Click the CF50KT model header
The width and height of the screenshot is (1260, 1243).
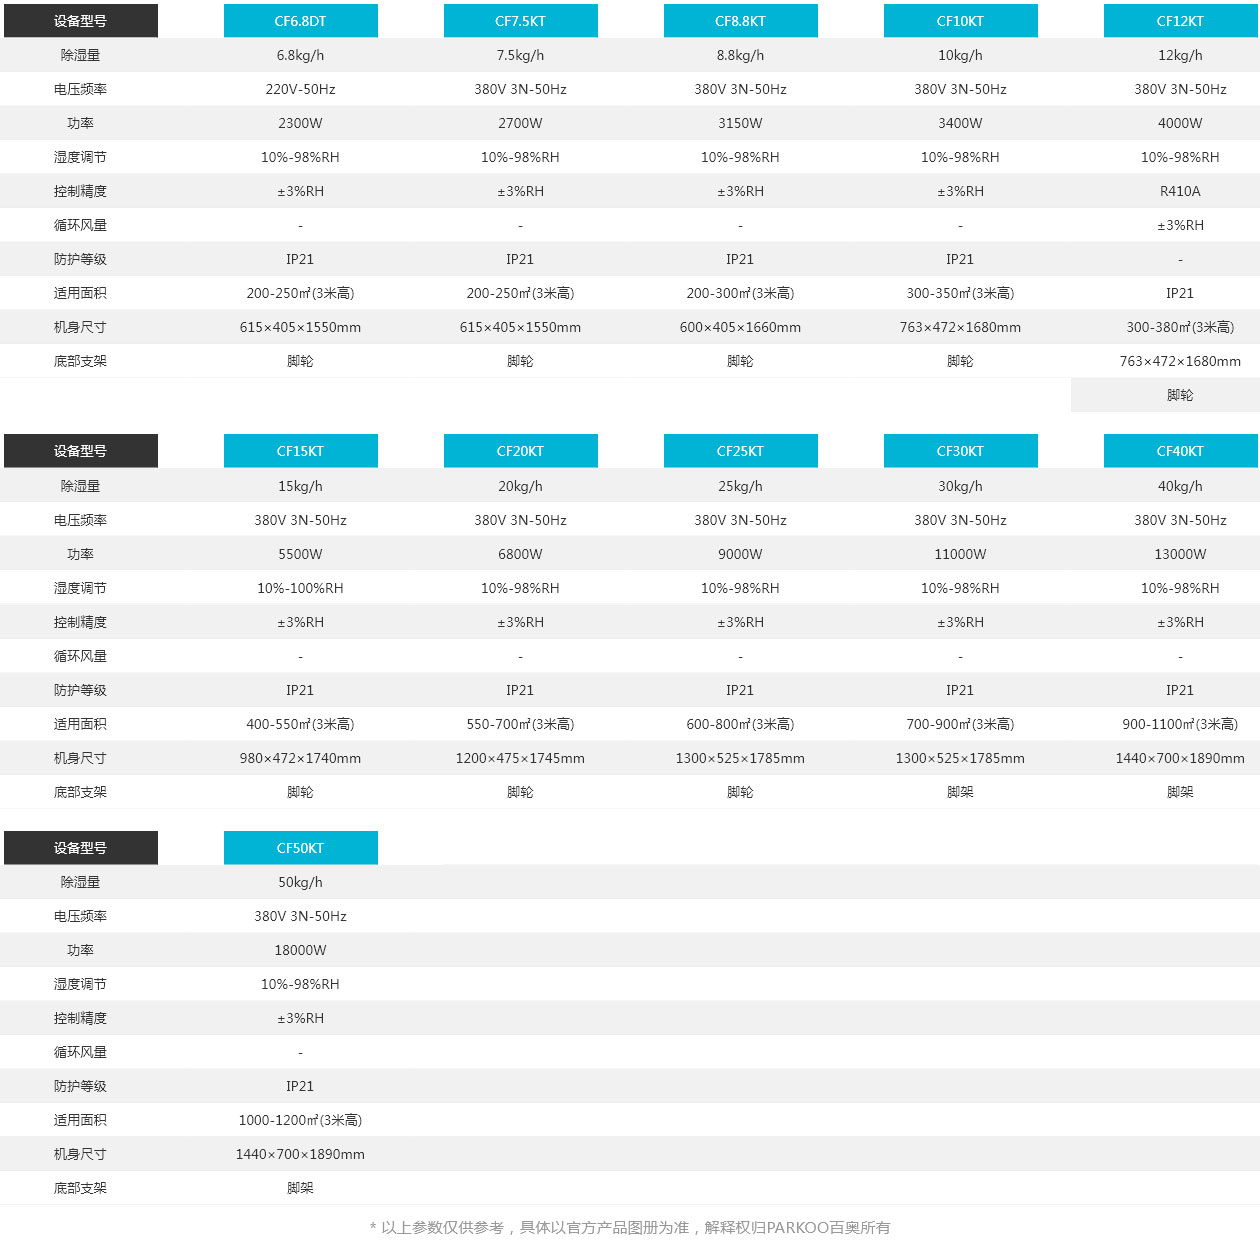coord(300,848)
